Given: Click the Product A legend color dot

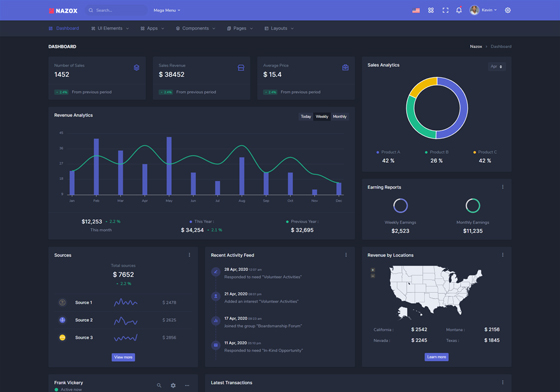Looking at the screenshot, I should [378, 152].
